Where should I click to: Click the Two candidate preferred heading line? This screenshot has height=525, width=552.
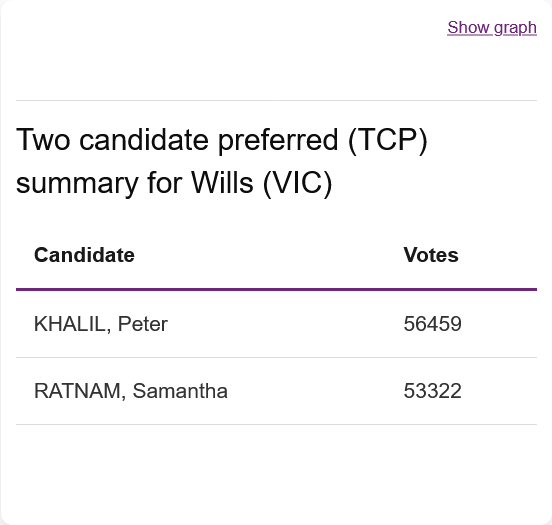(x=222, y=140)
